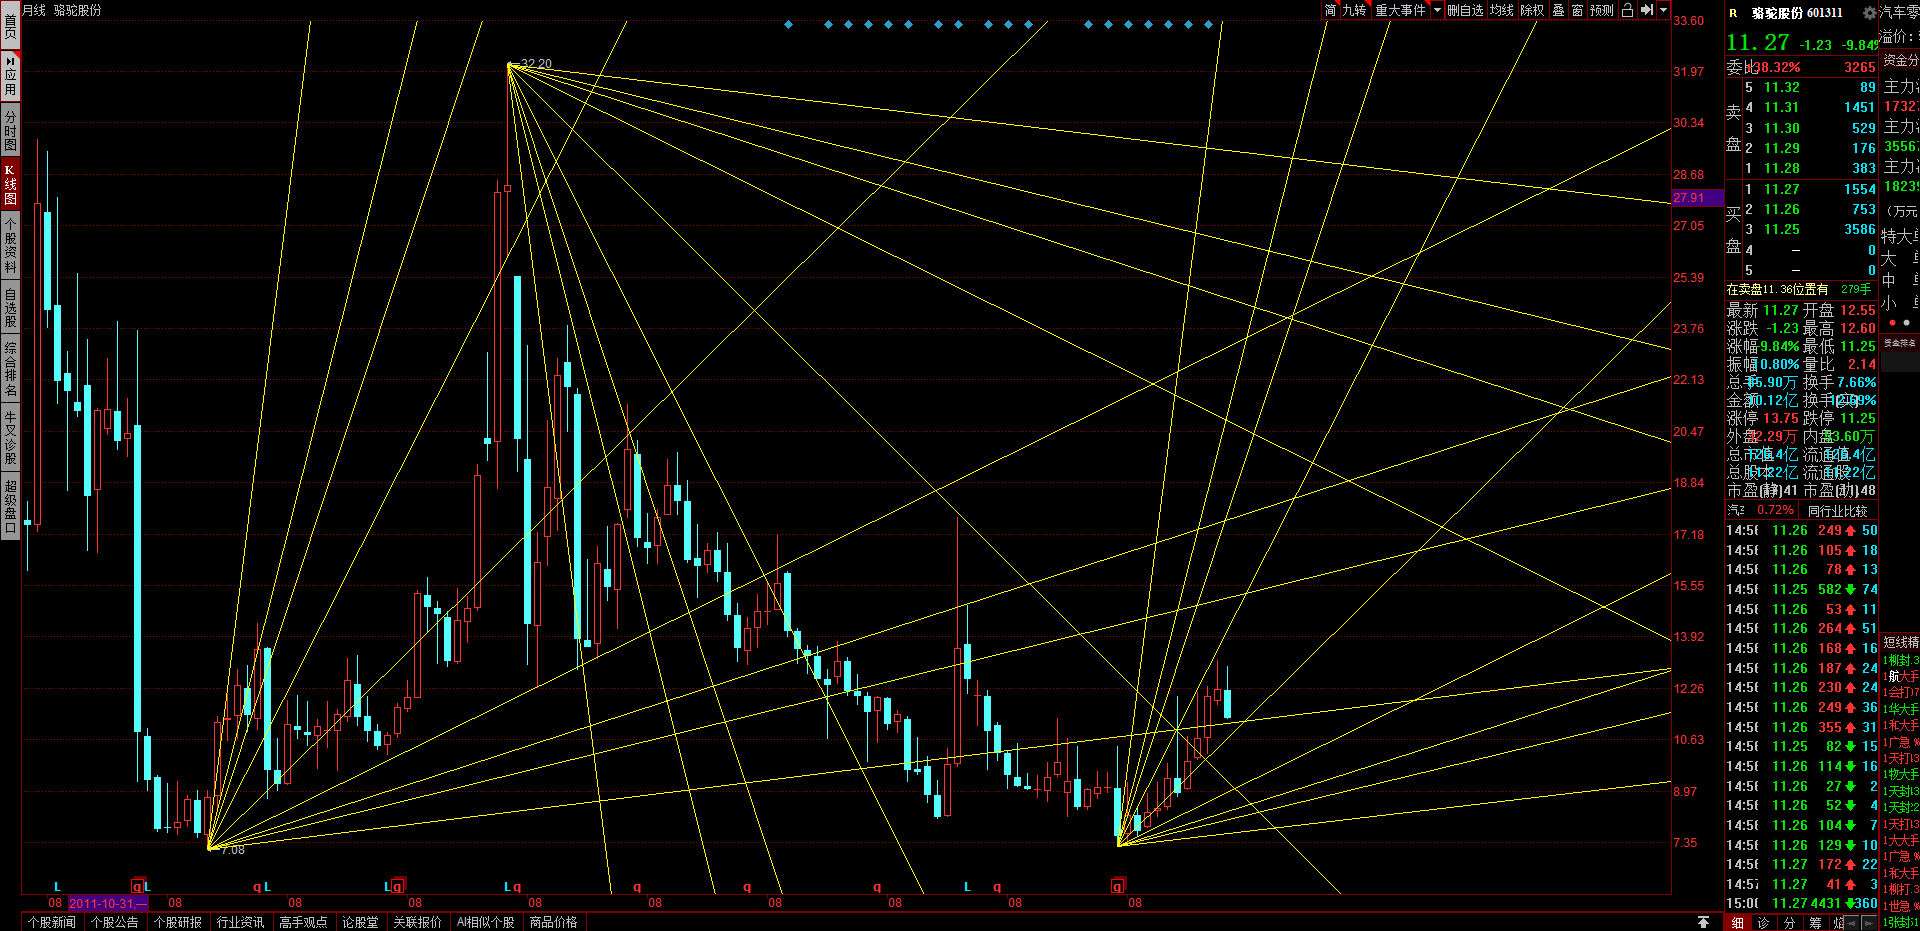Toggle the 简 simple view button
Screen dimensions: 1920x931
(1330, 10)
